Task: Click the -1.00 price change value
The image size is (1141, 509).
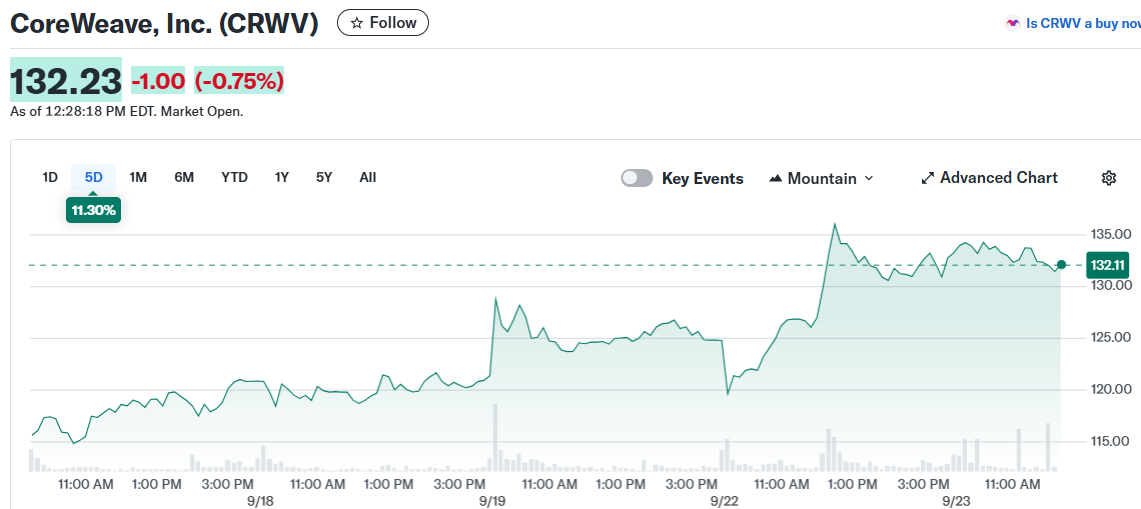Action: click(159, 81)
